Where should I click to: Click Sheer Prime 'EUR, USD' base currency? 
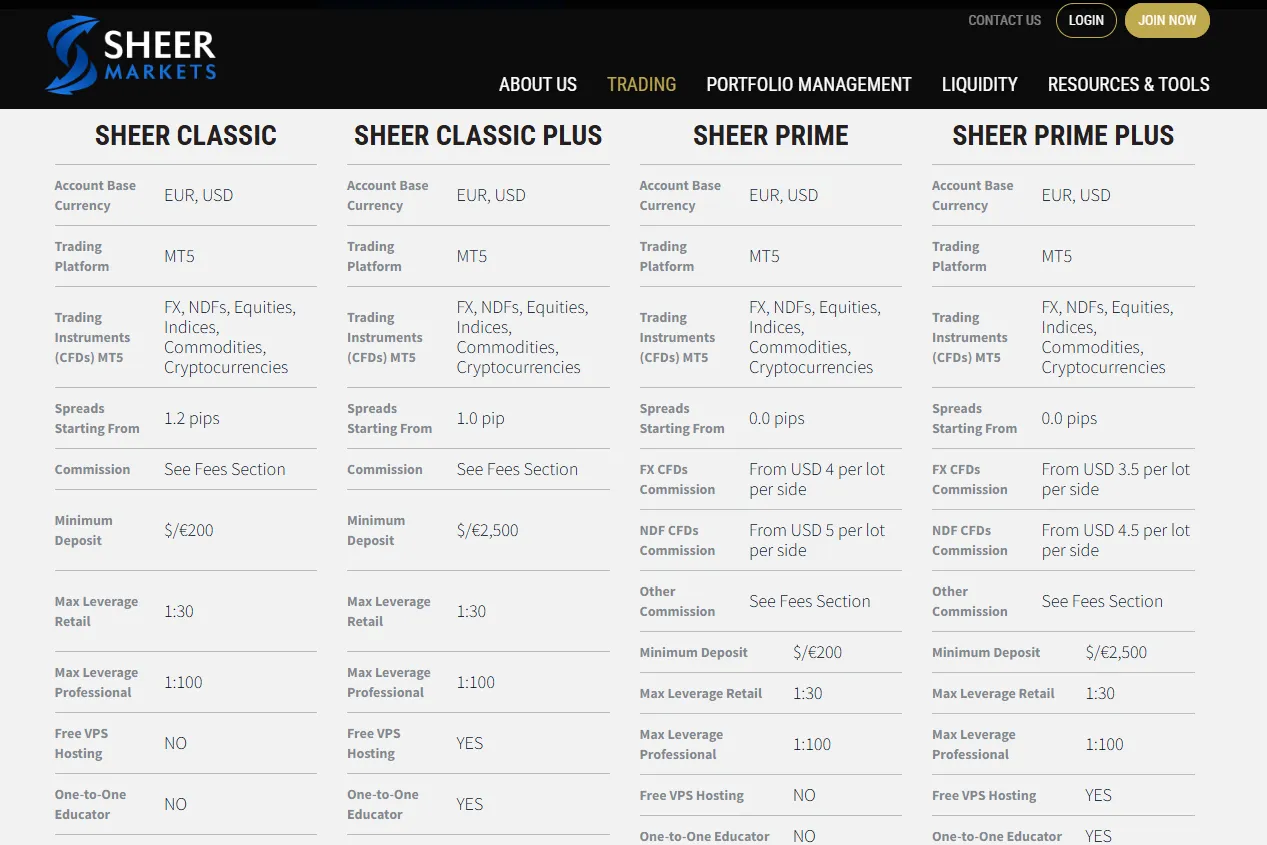784,195
